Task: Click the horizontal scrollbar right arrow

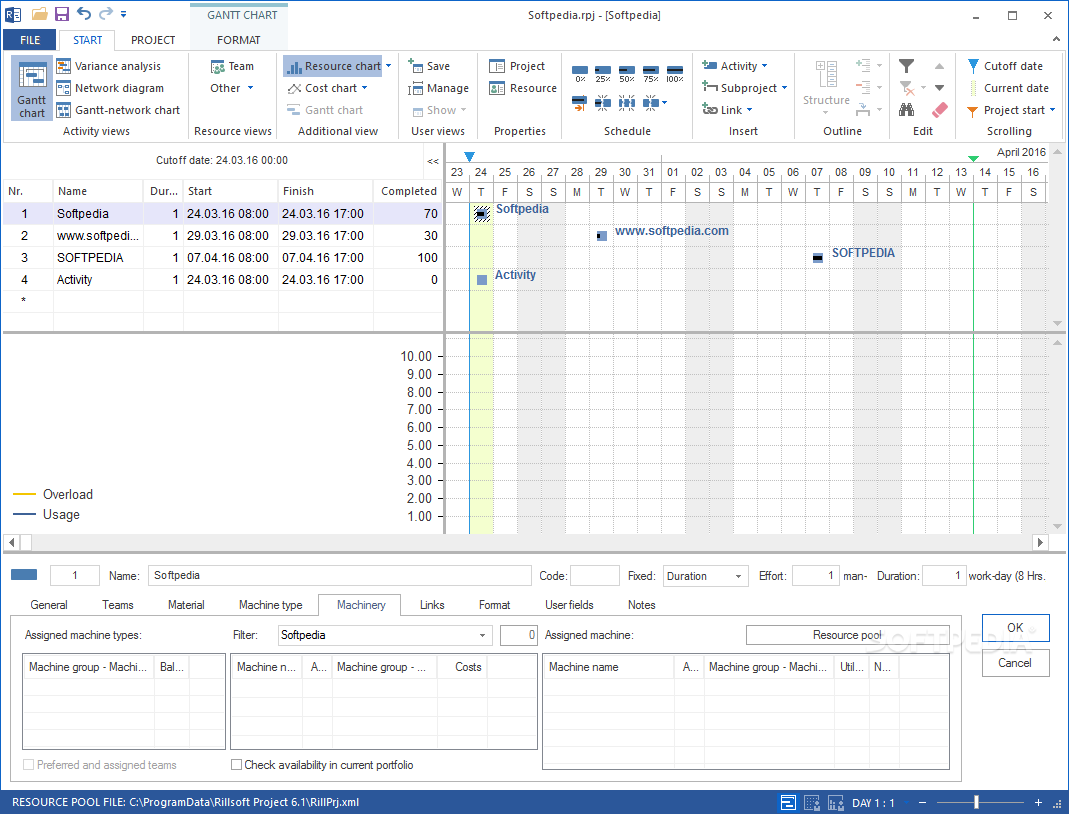Action: pyautogui.click(x=1040, y=543)
